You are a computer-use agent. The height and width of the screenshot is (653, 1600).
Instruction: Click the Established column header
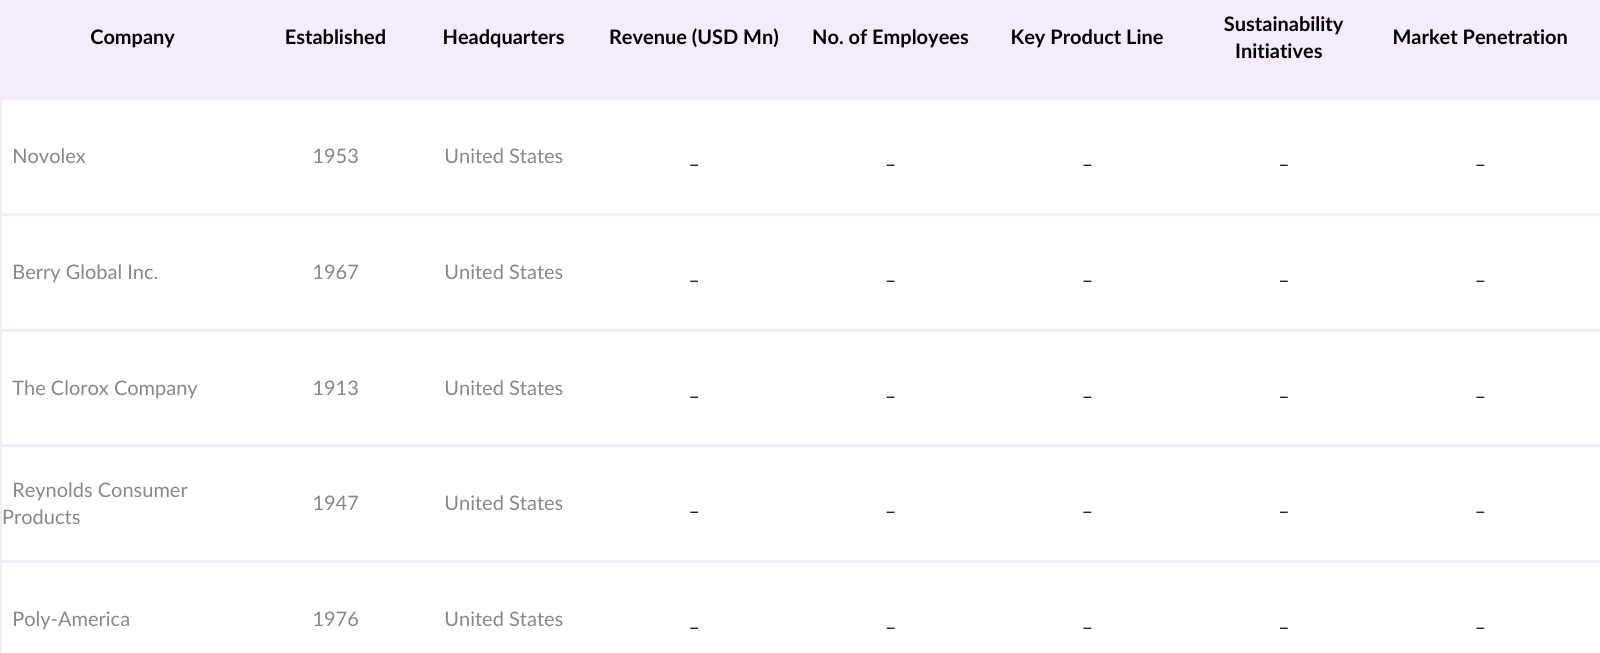tap(335, 38)
